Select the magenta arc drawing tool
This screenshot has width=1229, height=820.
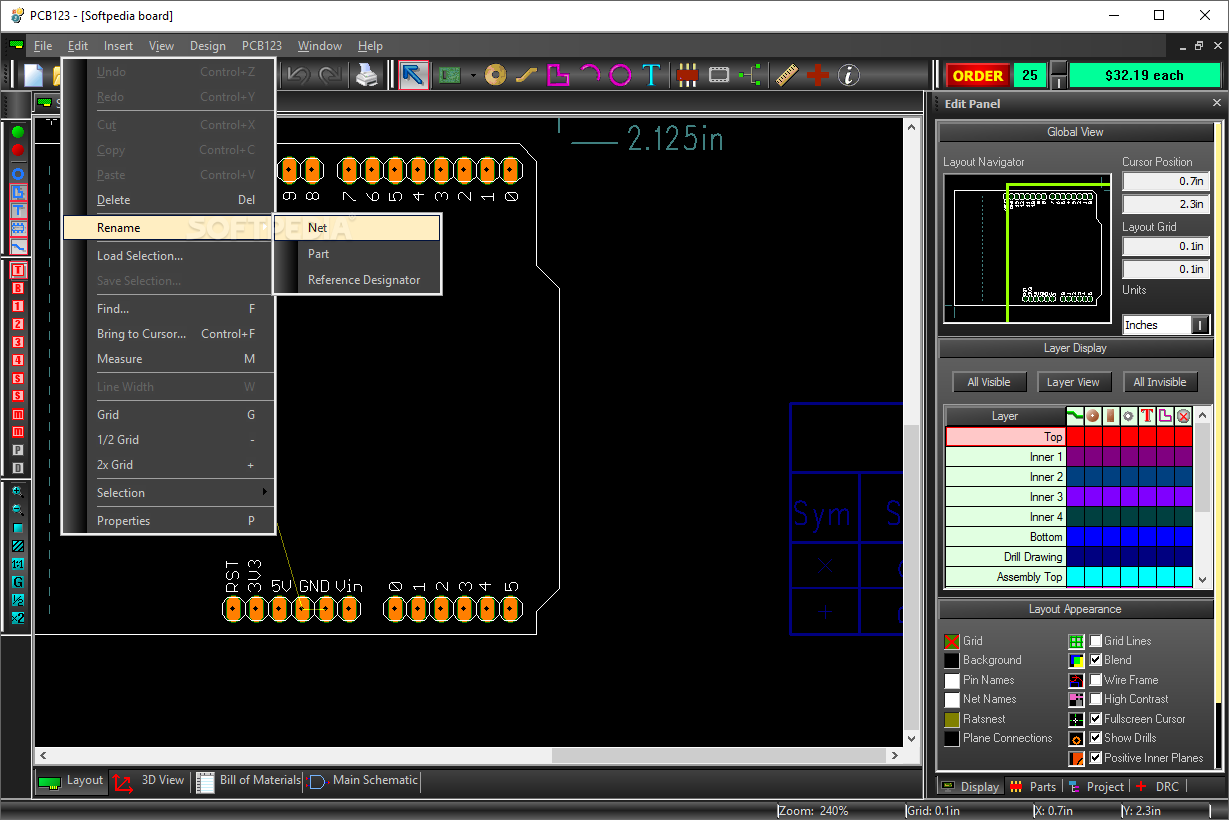pos(589,75)
